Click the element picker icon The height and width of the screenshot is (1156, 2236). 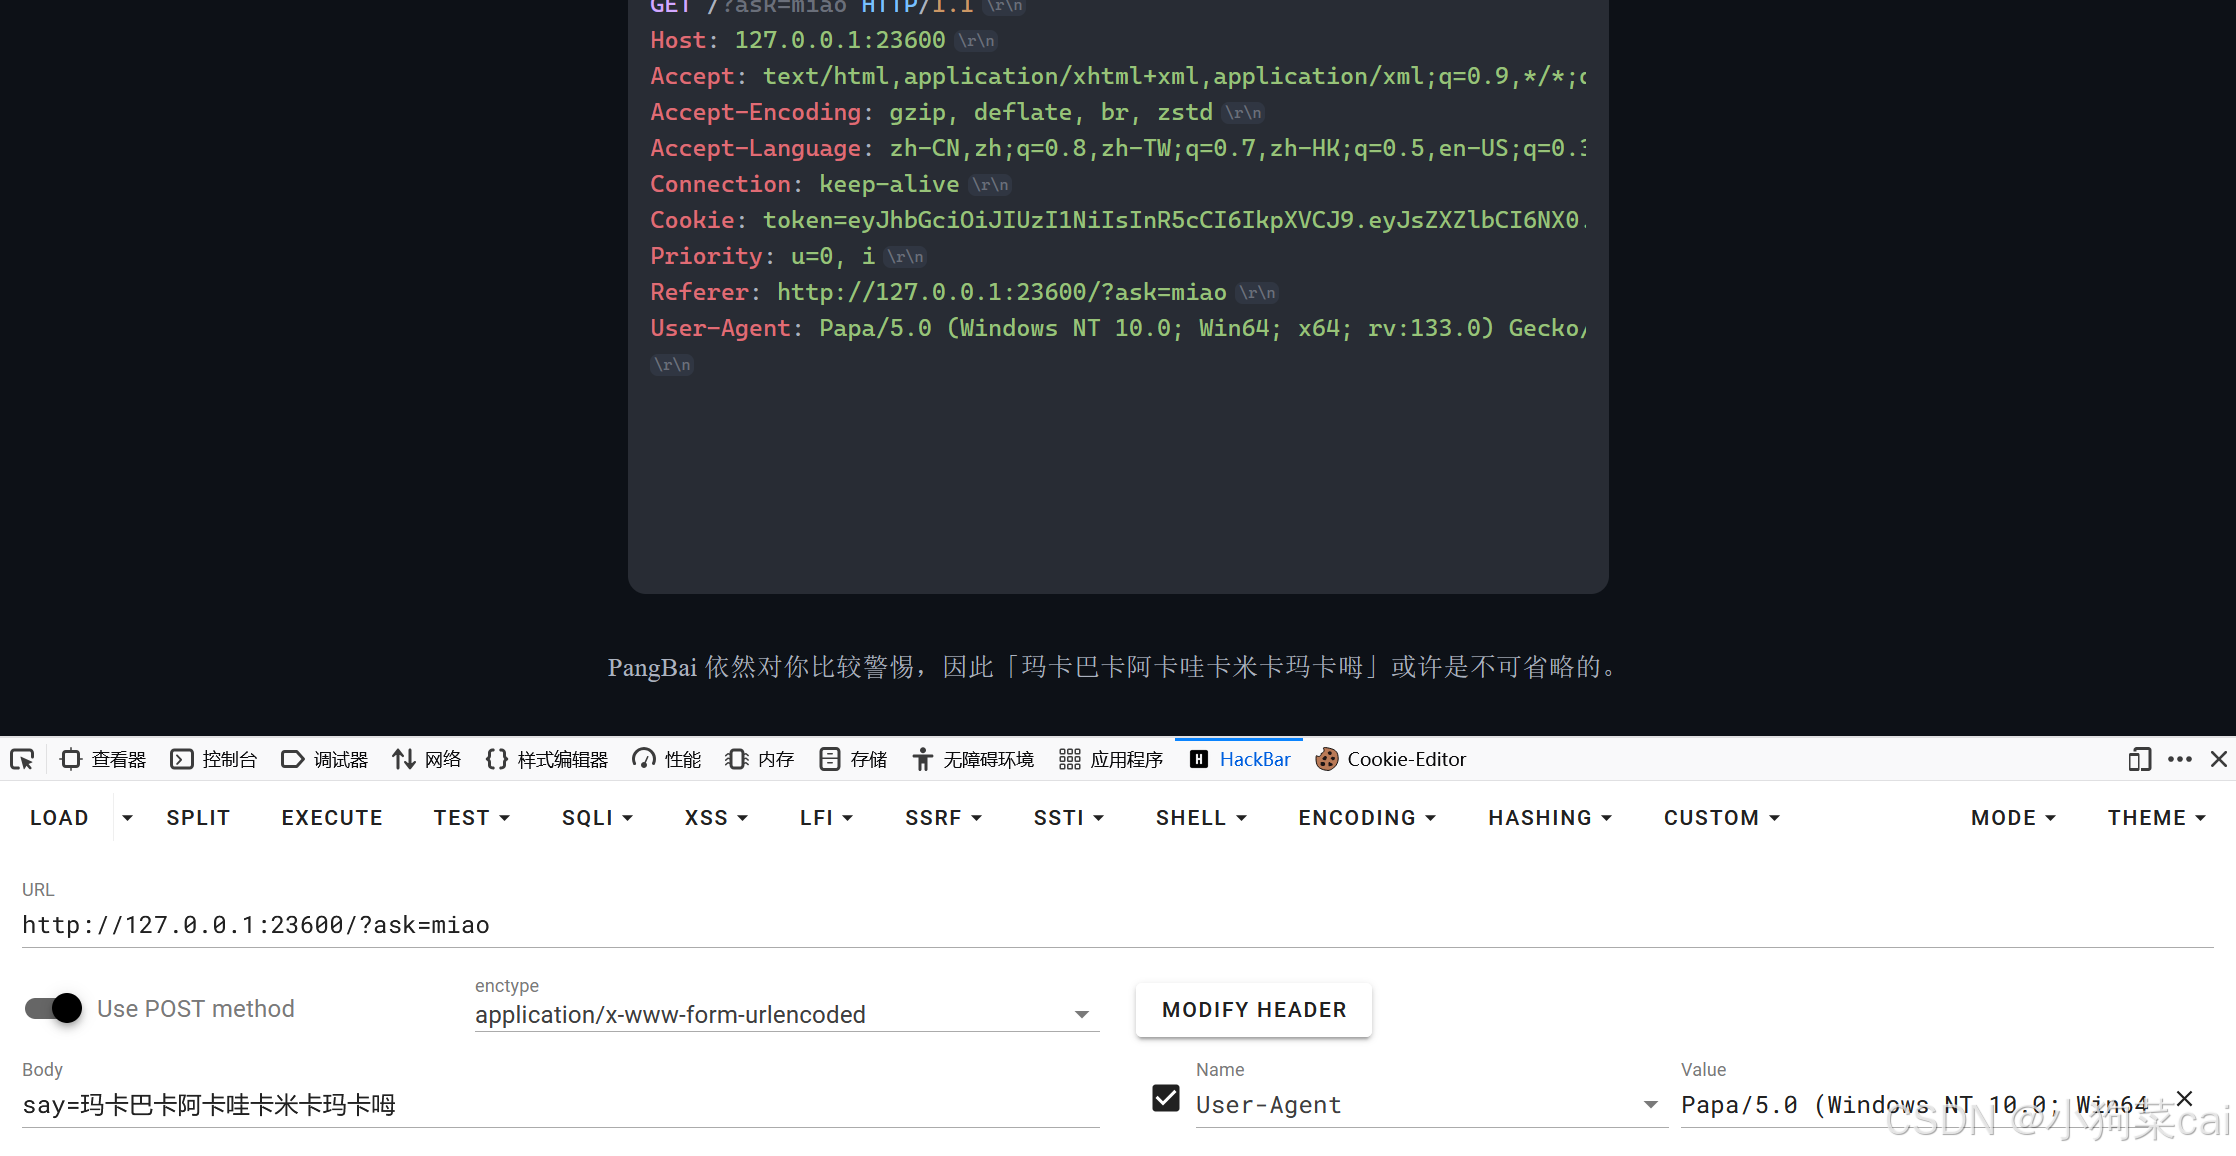coord(22,760)
